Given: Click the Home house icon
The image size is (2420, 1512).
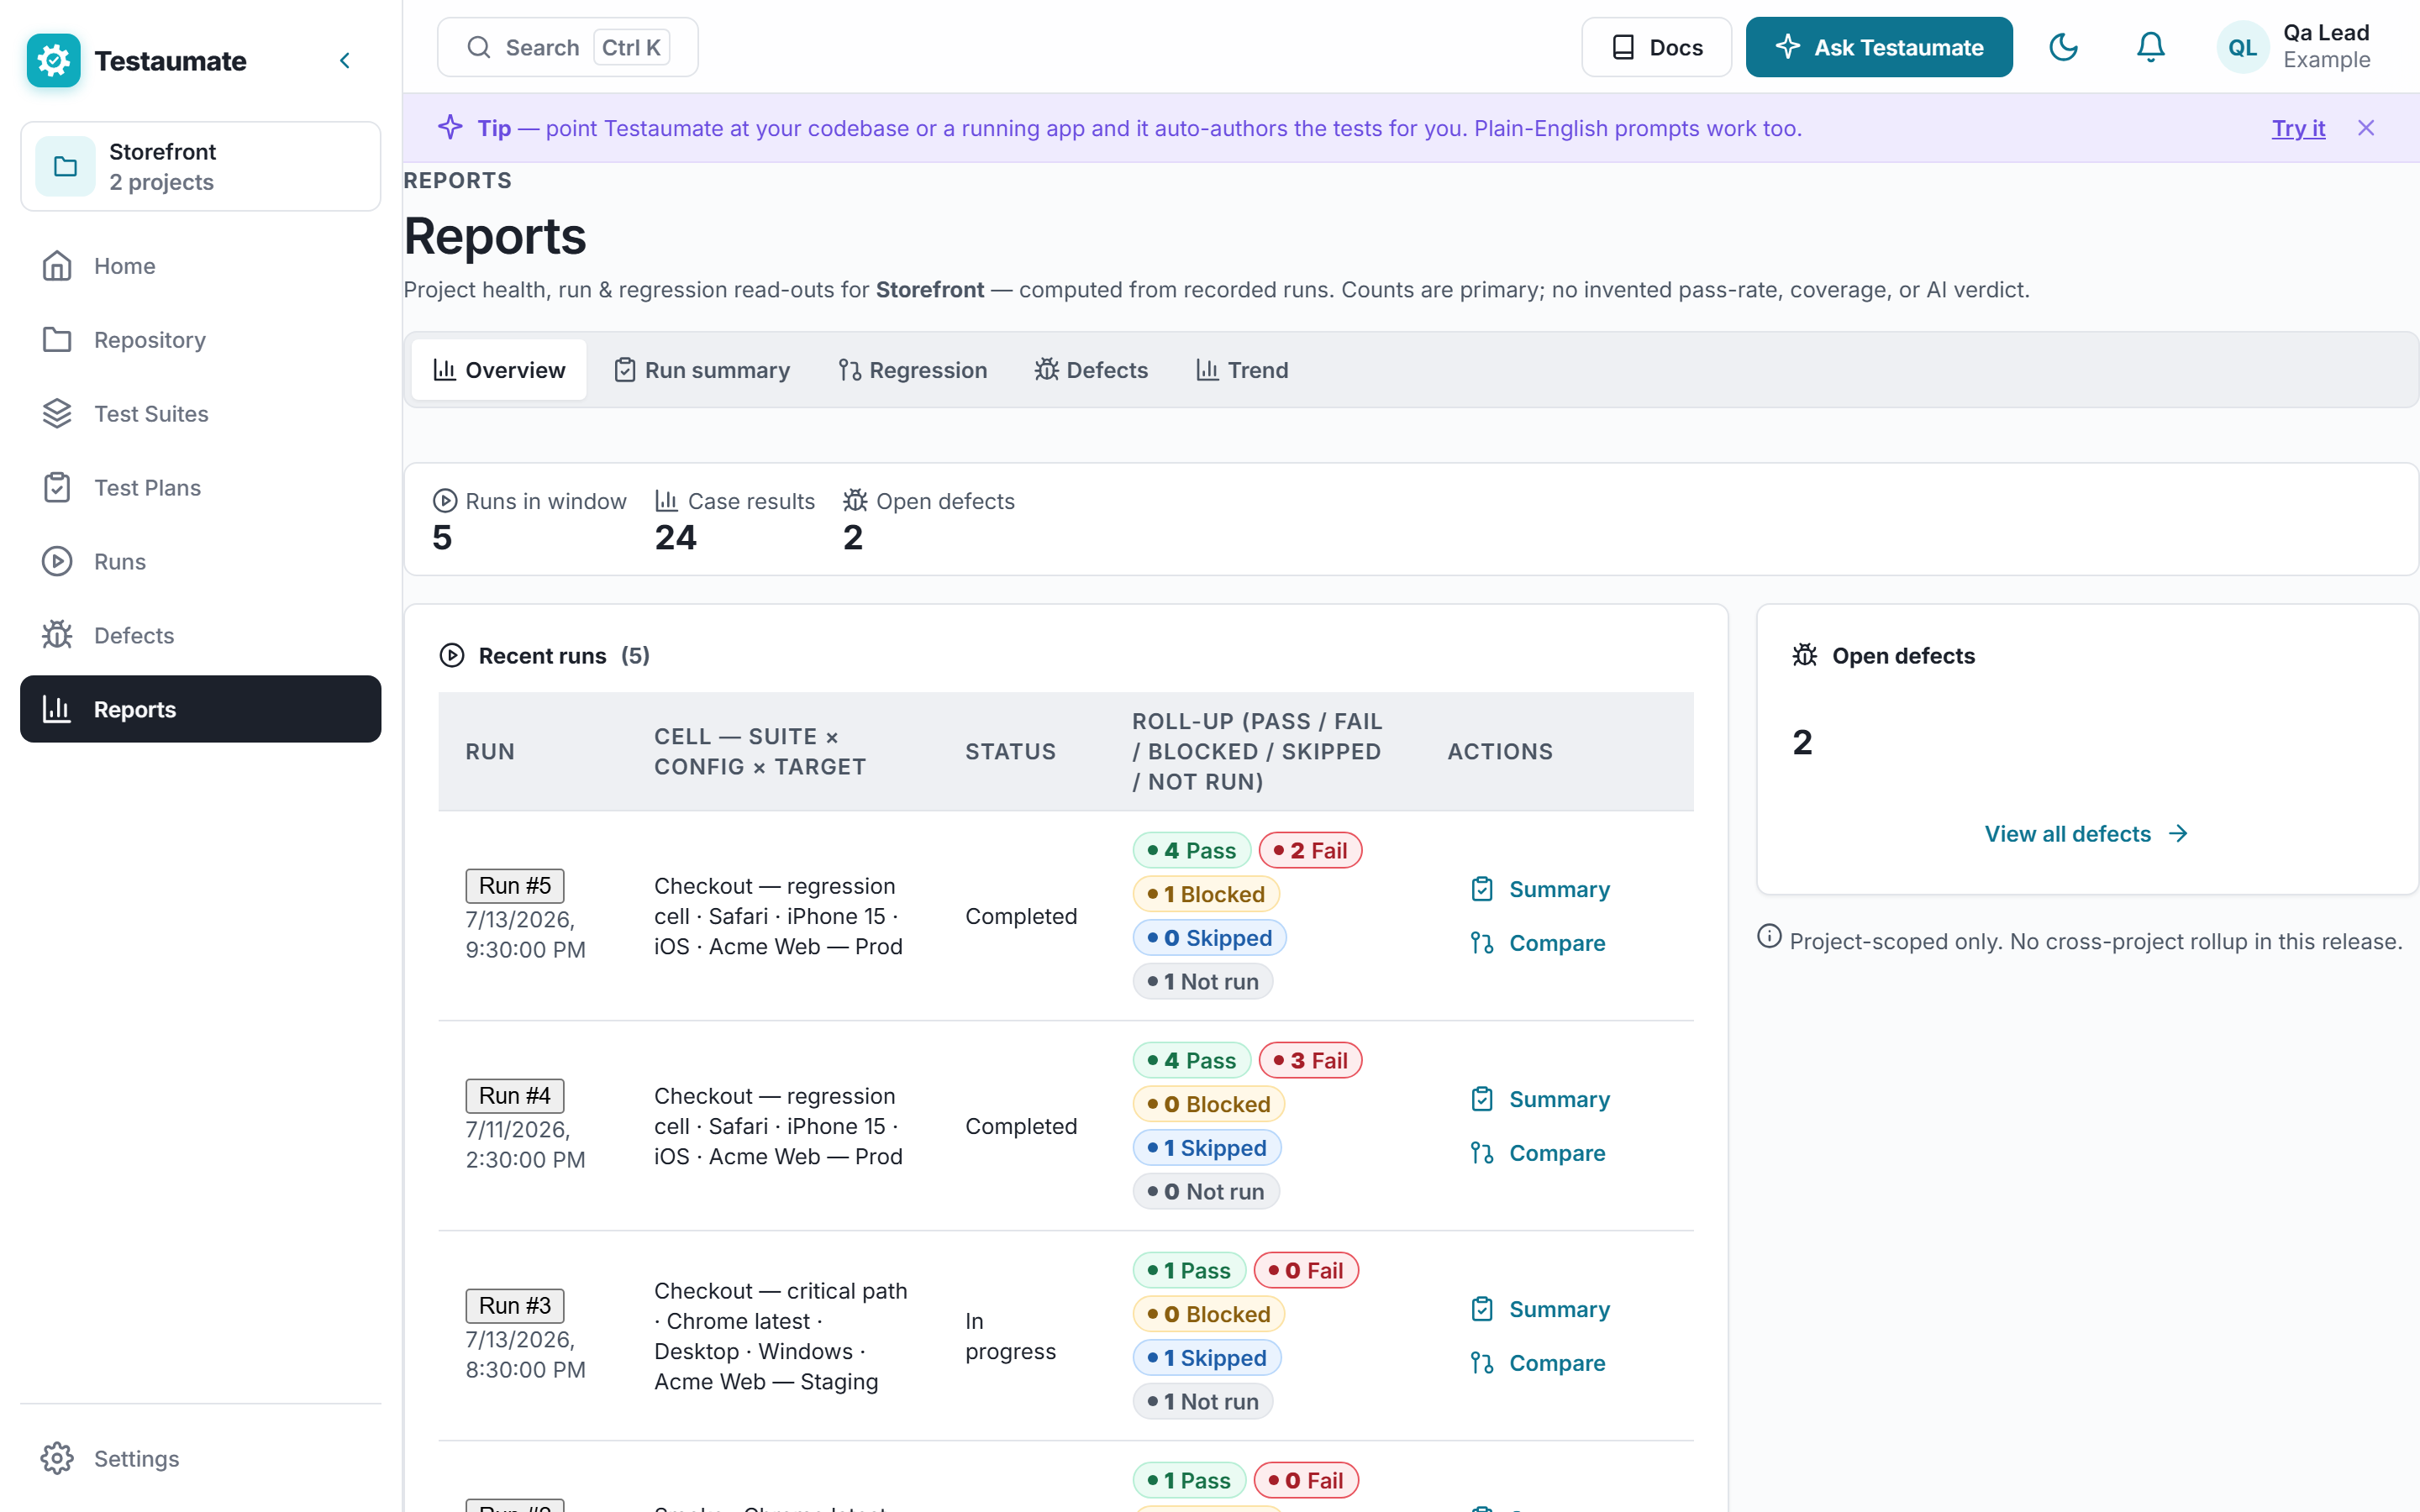Looking at the screenshot, I should (x=57, y=266).
